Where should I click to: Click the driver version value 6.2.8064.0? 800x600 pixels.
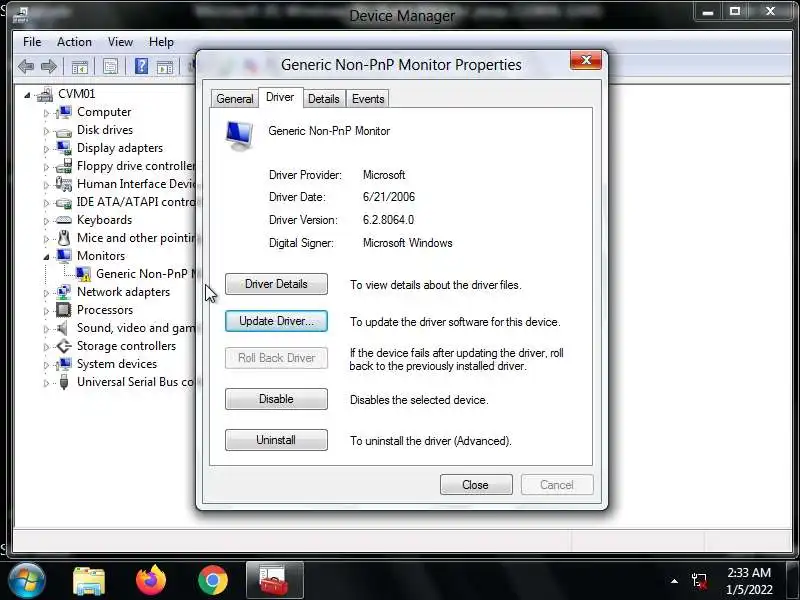tap(388, 220)
